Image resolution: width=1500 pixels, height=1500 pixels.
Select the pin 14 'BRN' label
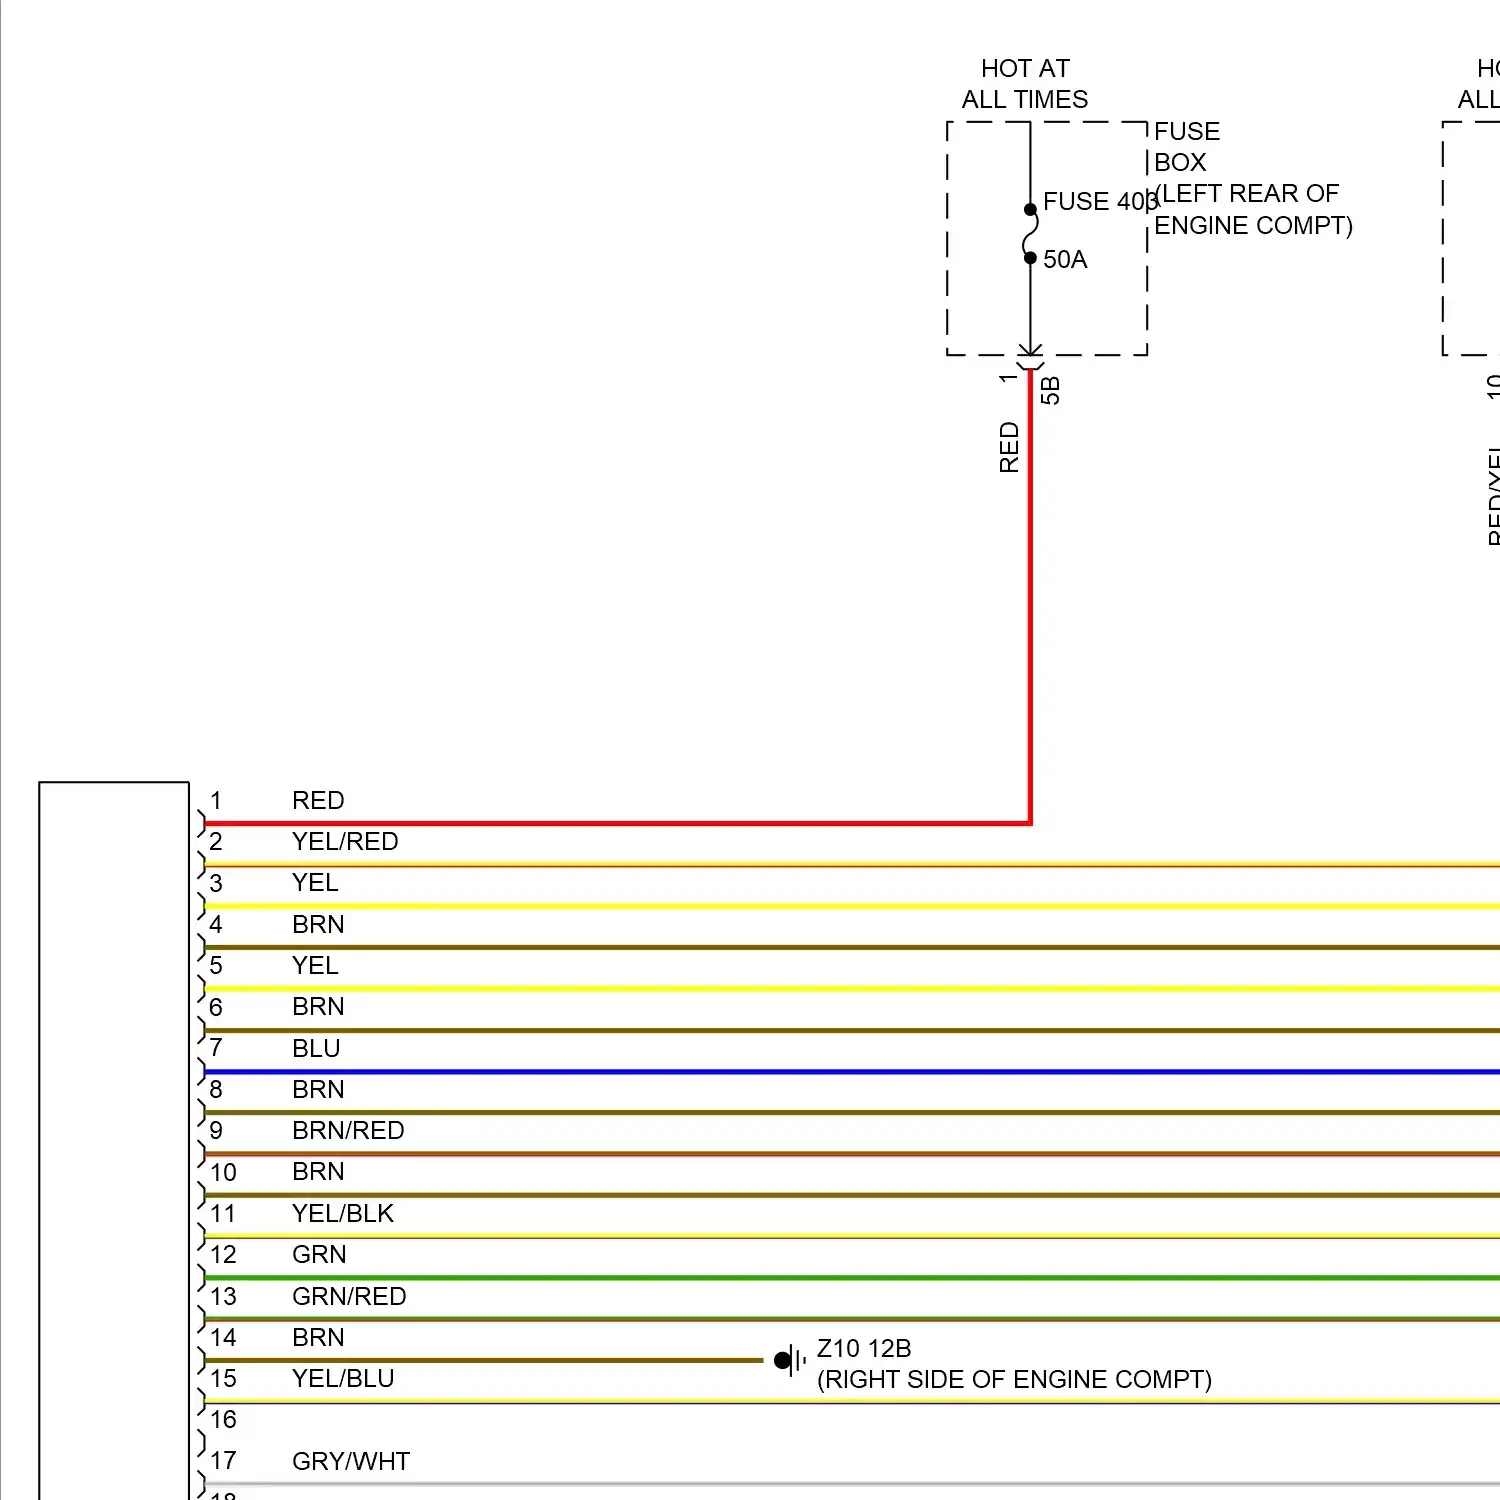pos(318,1337)
